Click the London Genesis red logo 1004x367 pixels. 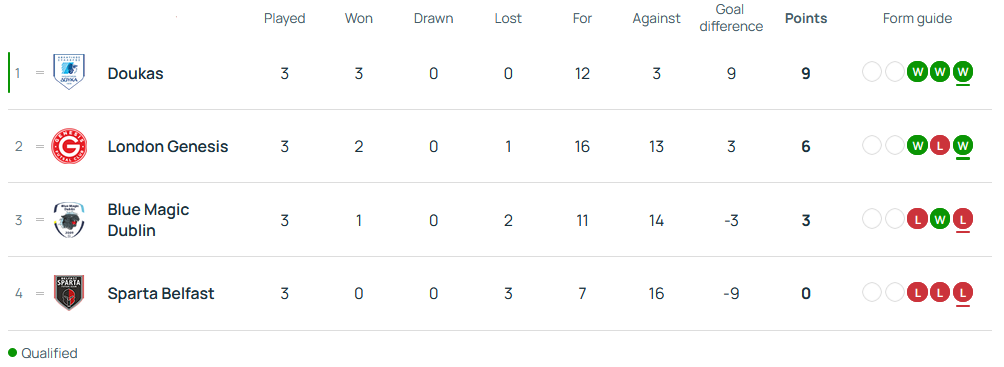(69, 146)
